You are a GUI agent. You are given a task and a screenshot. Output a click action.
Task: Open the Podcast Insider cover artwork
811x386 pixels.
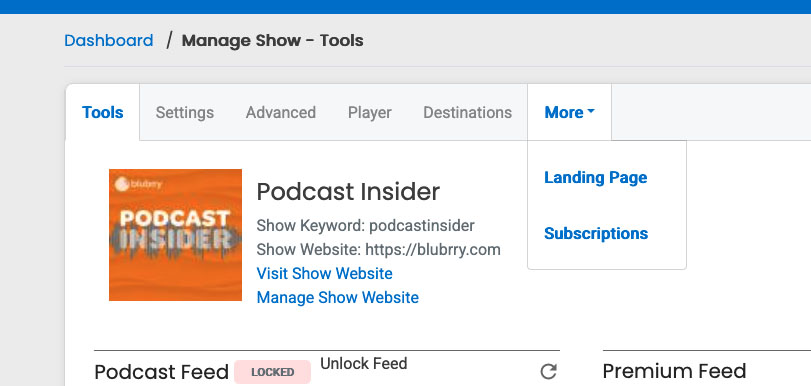point(175,235)
